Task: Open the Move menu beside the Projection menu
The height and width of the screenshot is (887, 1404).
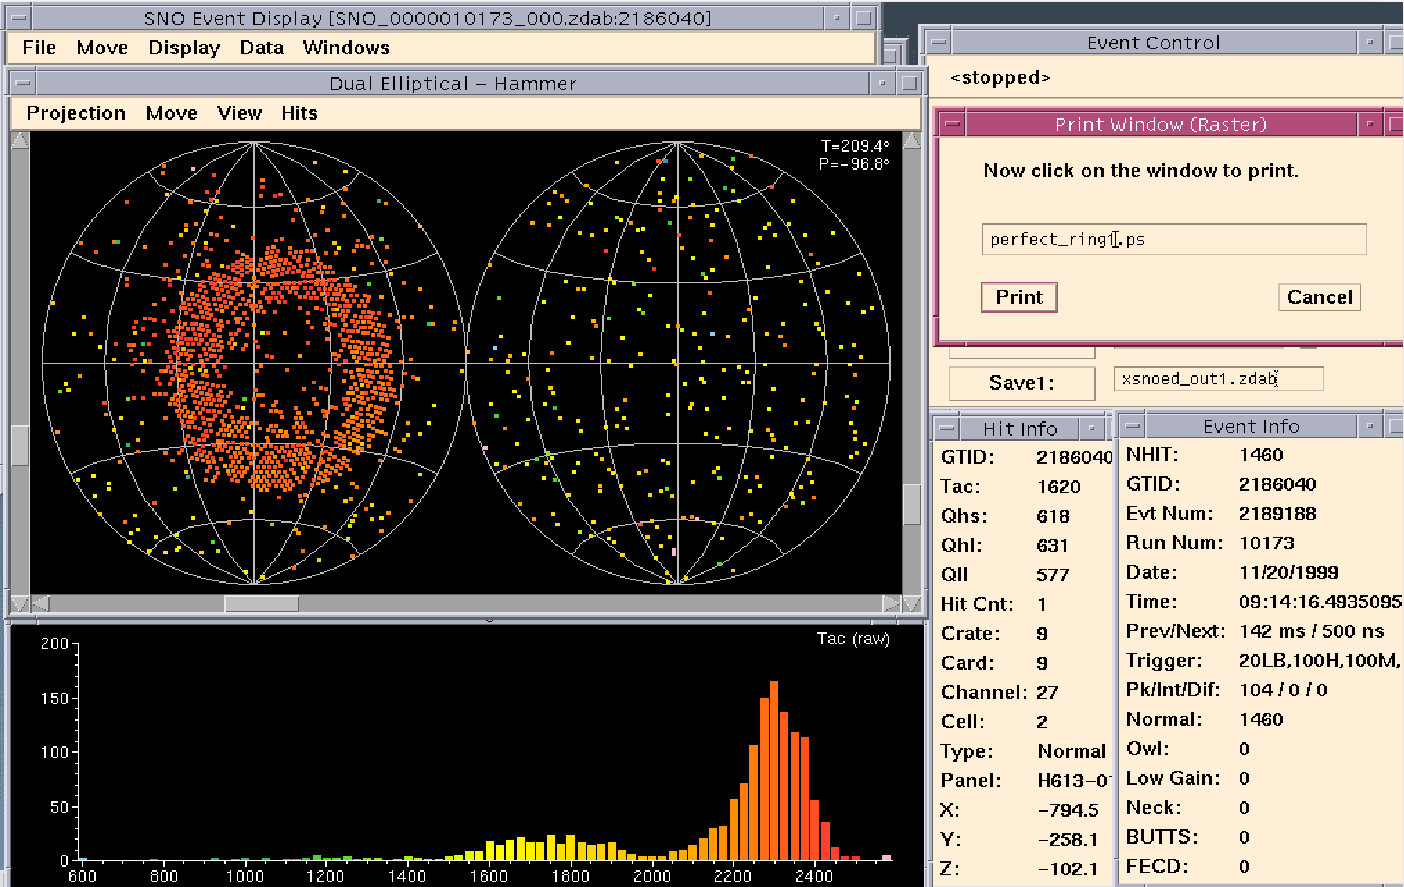Action: pos(172,113)
